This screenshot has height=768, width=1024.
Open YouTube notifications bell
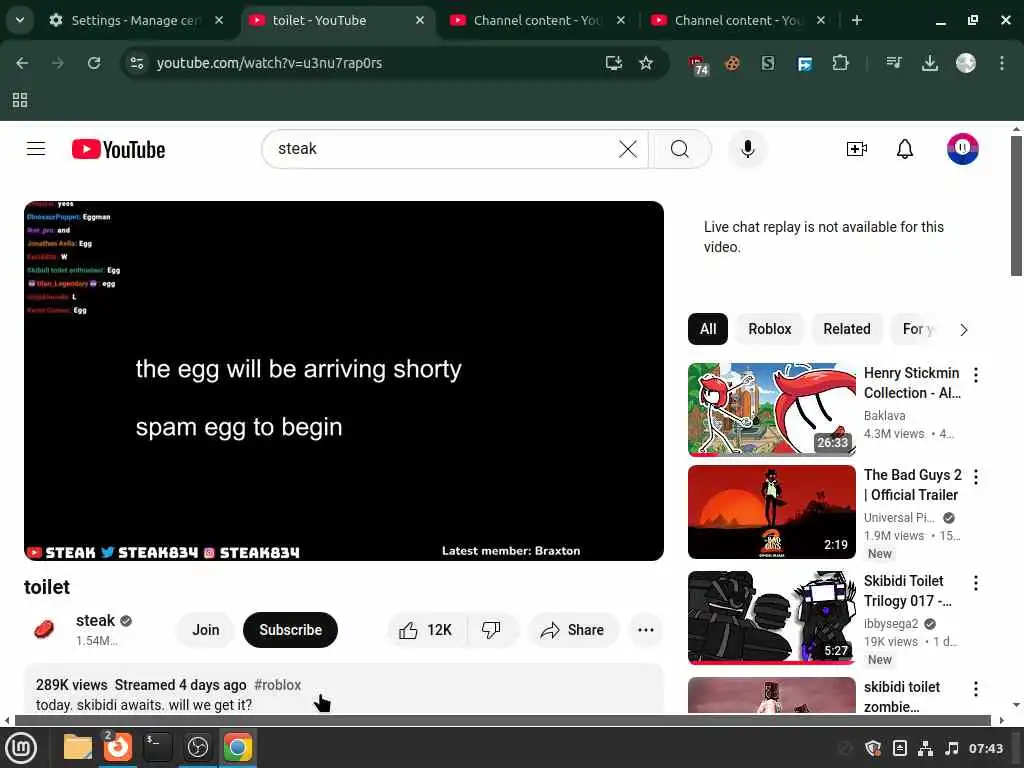click(x=904, y=149)
